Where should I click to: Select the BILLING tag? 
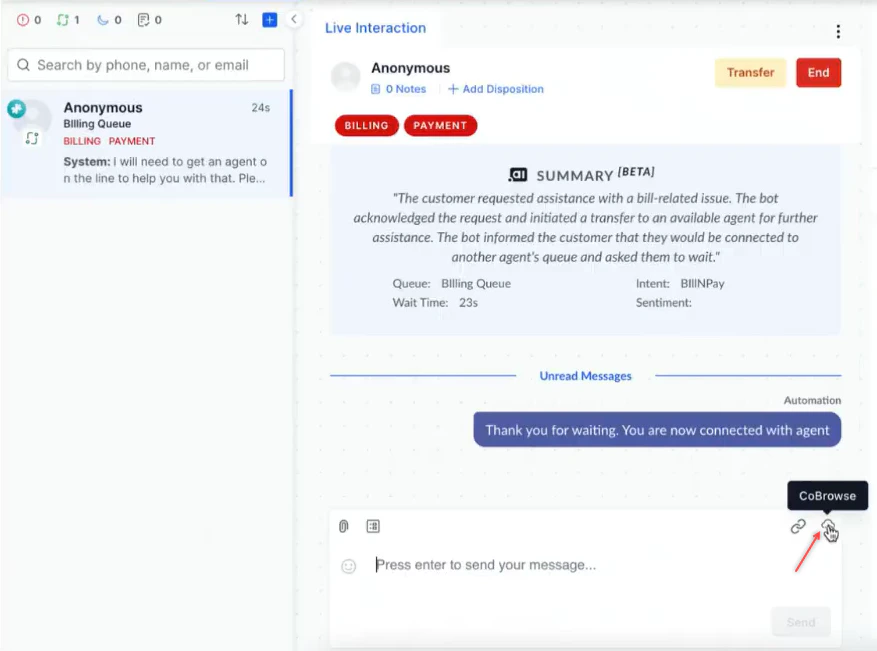pos(366,125)
